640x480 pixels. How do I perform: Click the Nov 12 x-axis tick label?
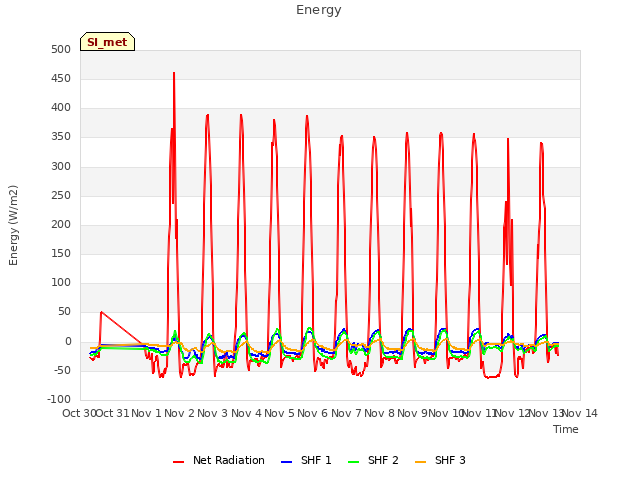[513, 413]
